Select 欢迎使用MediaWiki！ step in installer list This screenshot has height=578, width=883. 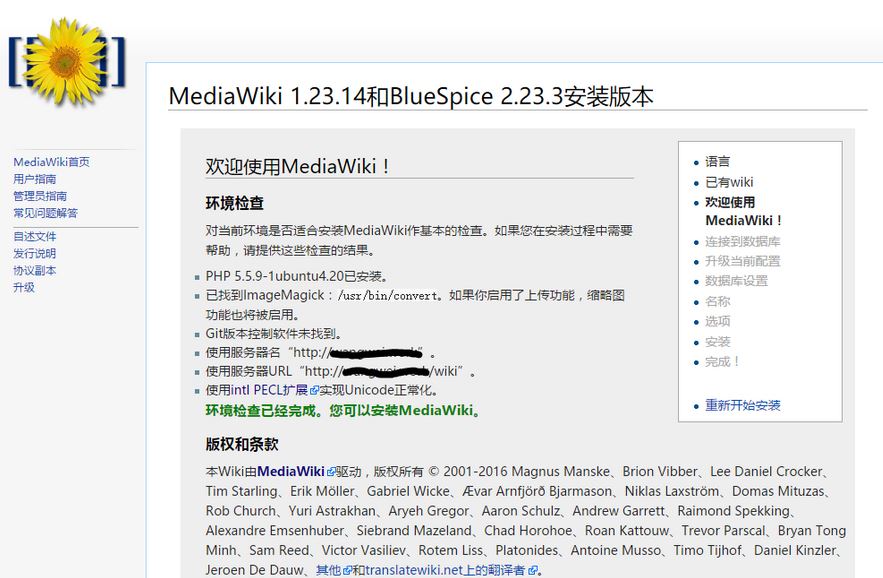coord(743,211)
